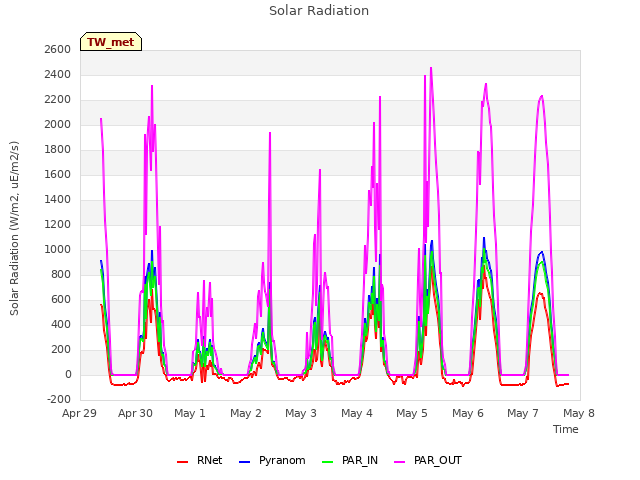Screen dimensions: 640x480
Task: Click the -200 y-axis tick label
Action: [59, 400]
